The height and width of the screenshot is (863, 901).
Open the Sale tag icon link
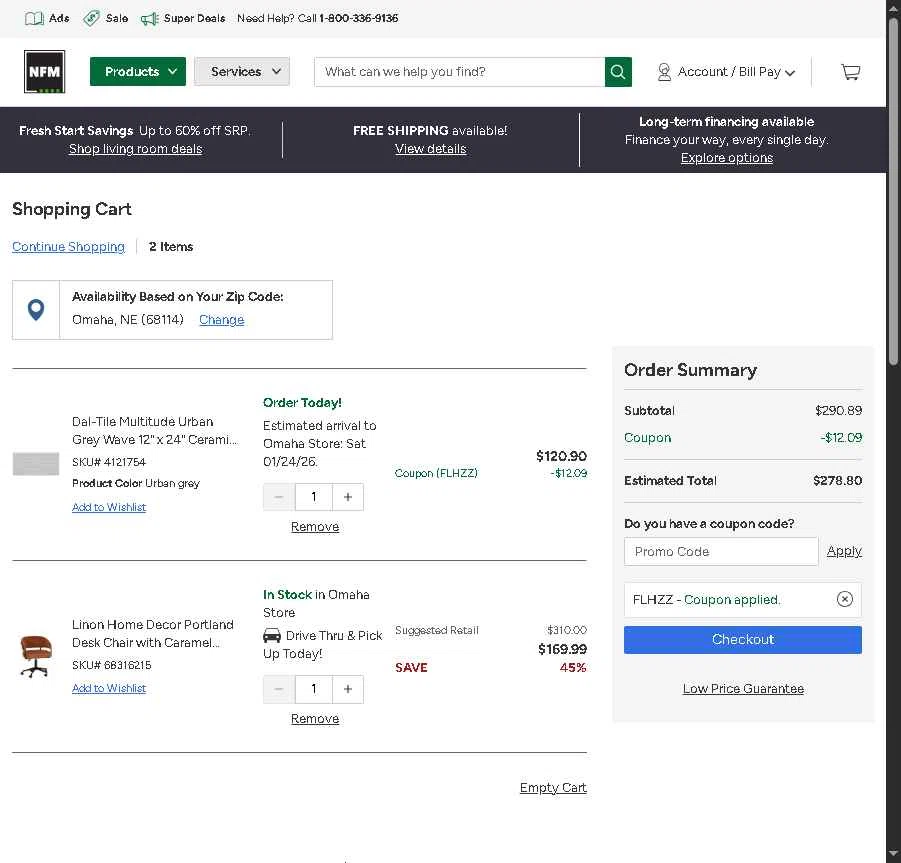tap(105, 18)
